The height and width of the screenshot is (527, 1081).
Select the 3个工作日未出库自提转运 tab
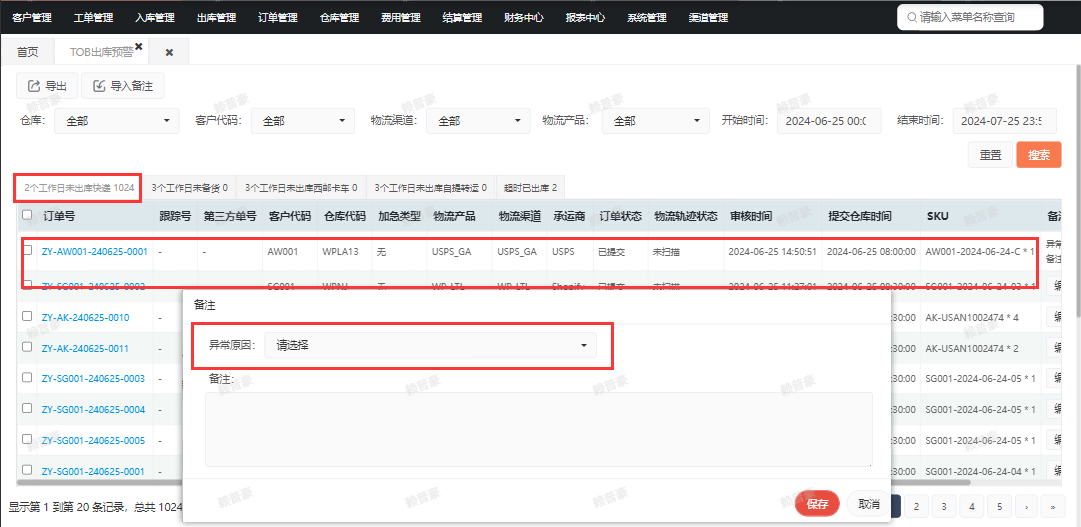(431, 188)
